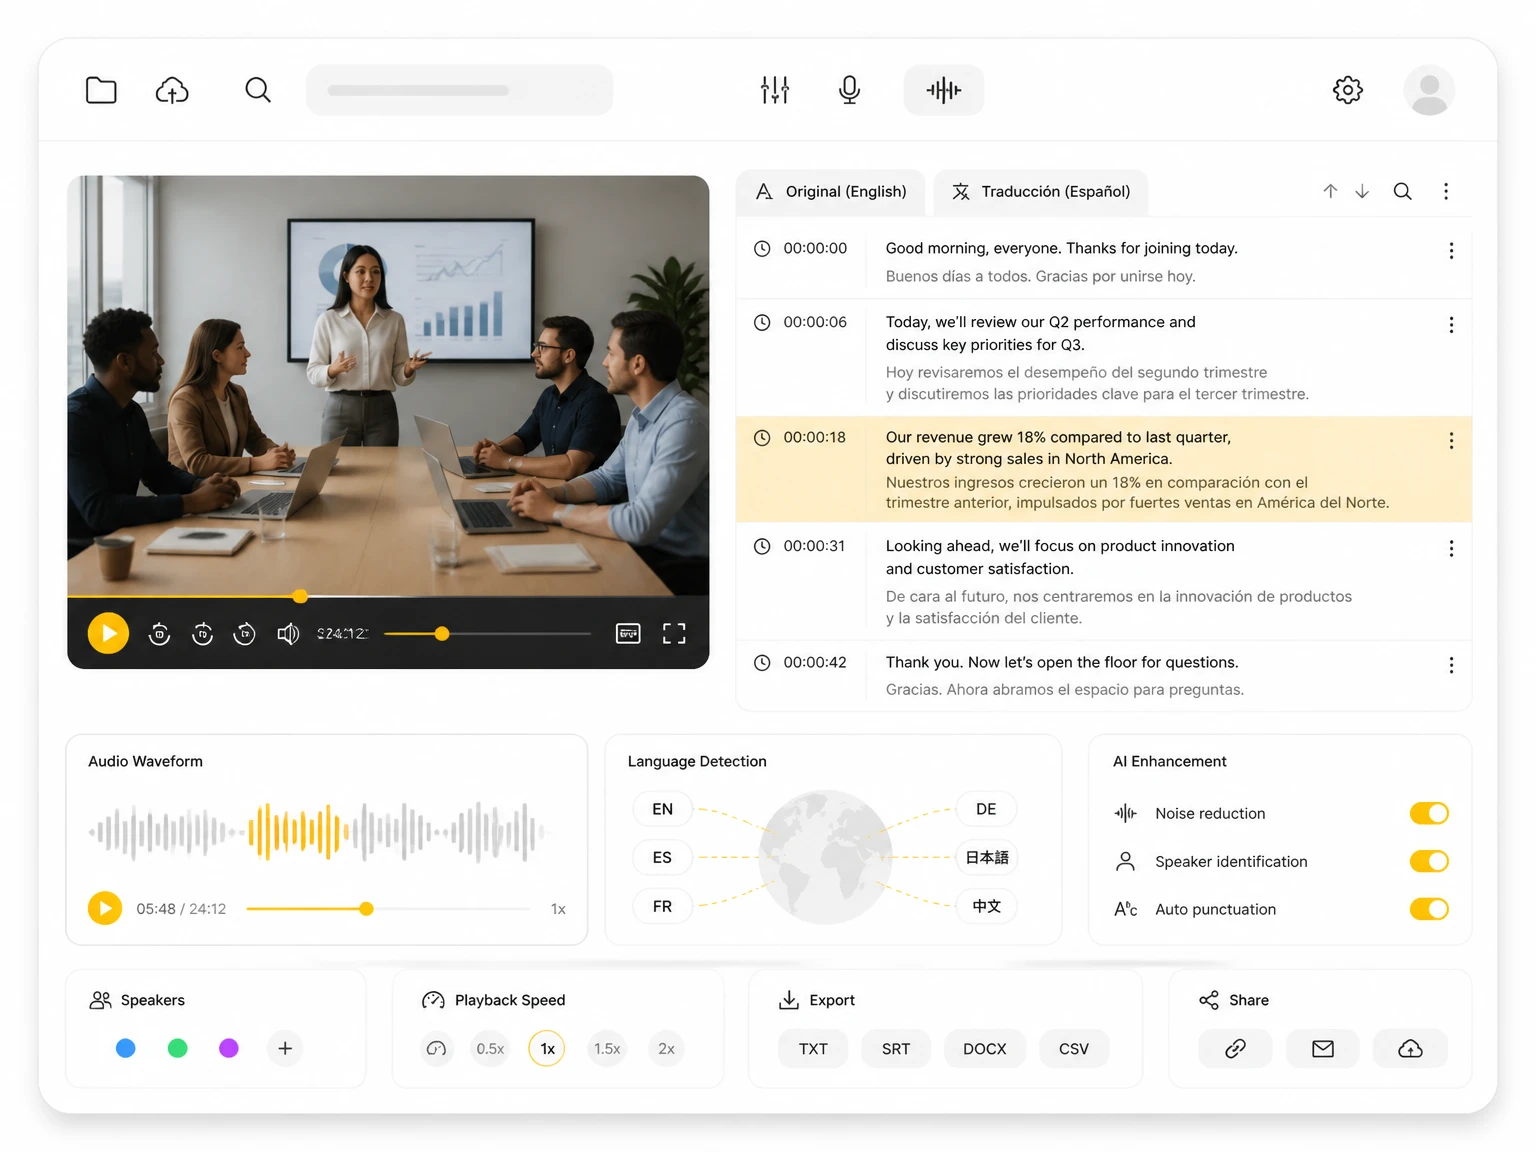The width and height of the screenshot is (1536, 1152).
Task: Open options menu for the 00:00:31 entry
Action: (1451, 549)
